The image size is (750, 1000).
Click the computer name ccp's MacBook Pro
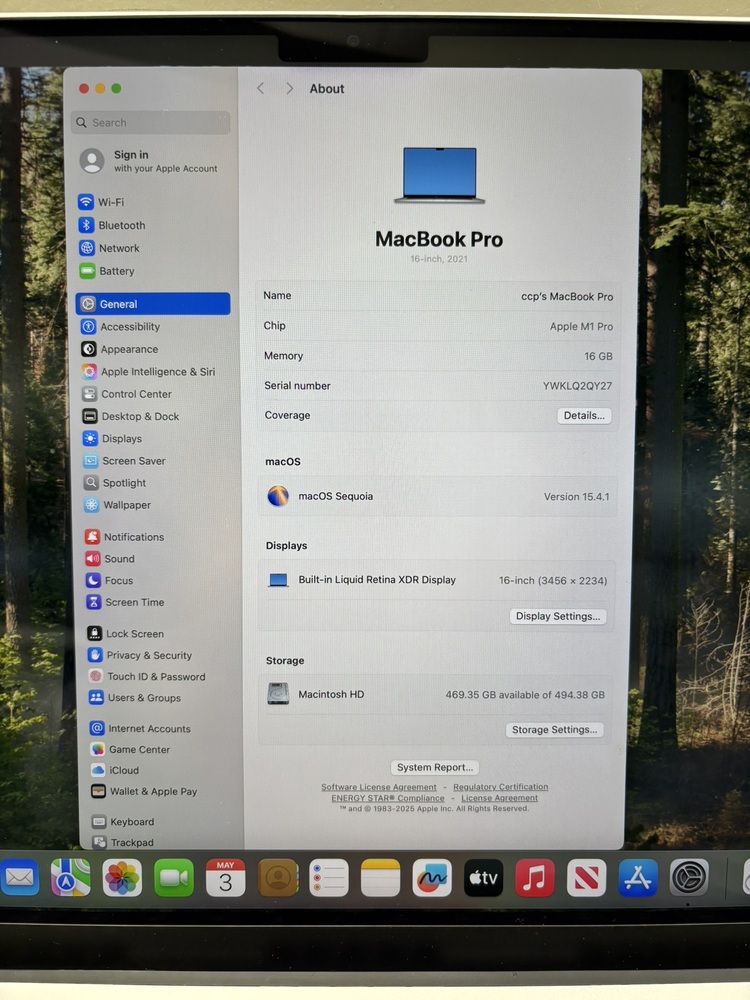coord(567,297)
